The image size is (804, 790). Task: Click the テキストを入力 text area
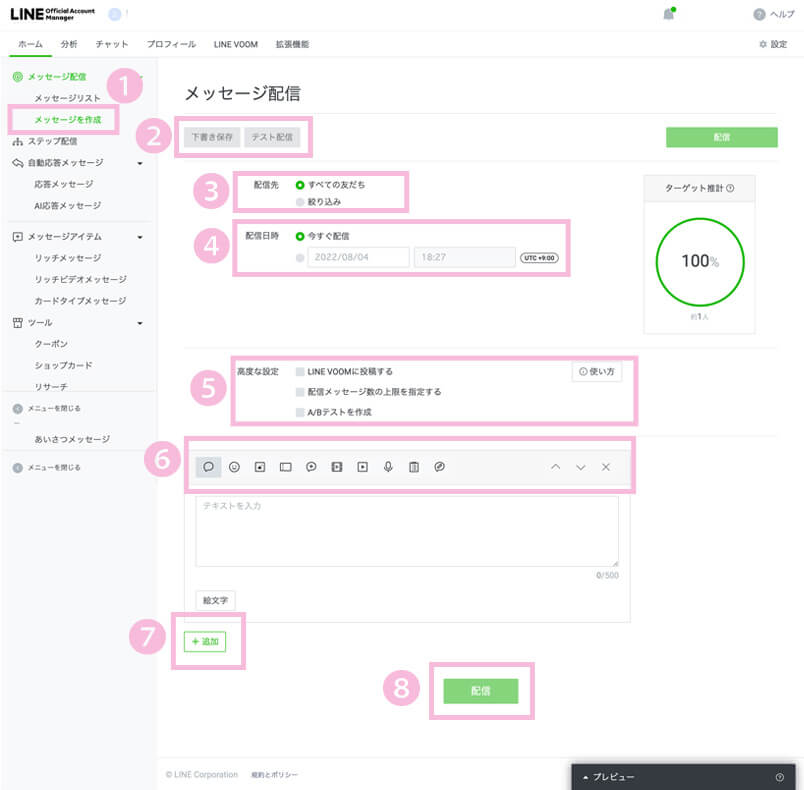[x=406, y=531]
